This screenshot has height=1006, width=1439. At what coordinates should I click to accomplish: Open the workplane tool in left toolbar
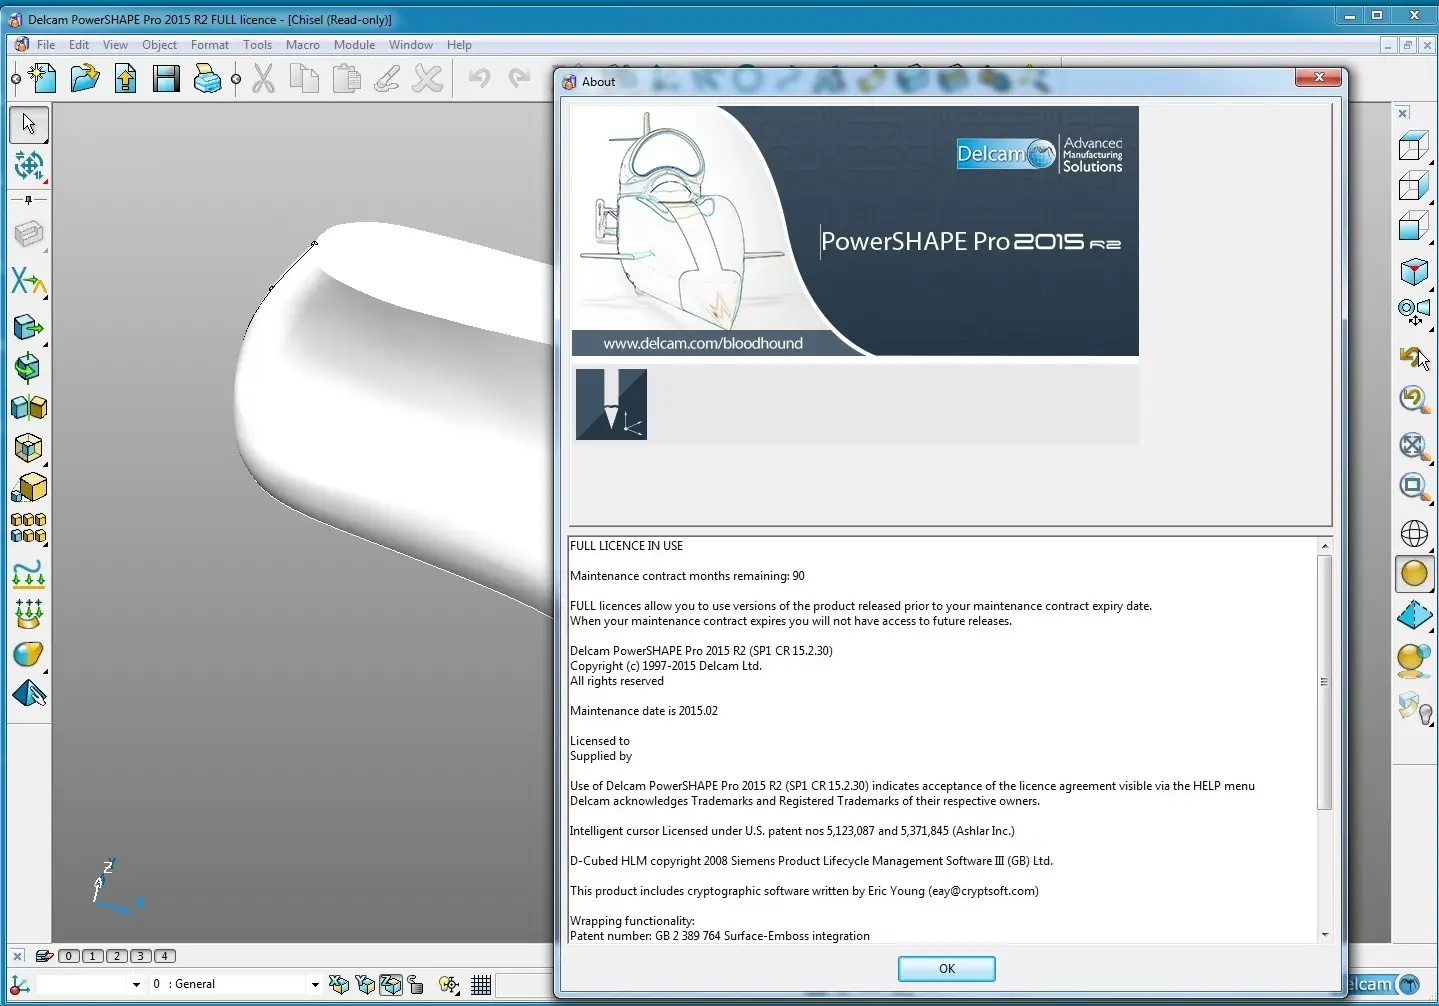pyautogui.click(x=29, y=165)
